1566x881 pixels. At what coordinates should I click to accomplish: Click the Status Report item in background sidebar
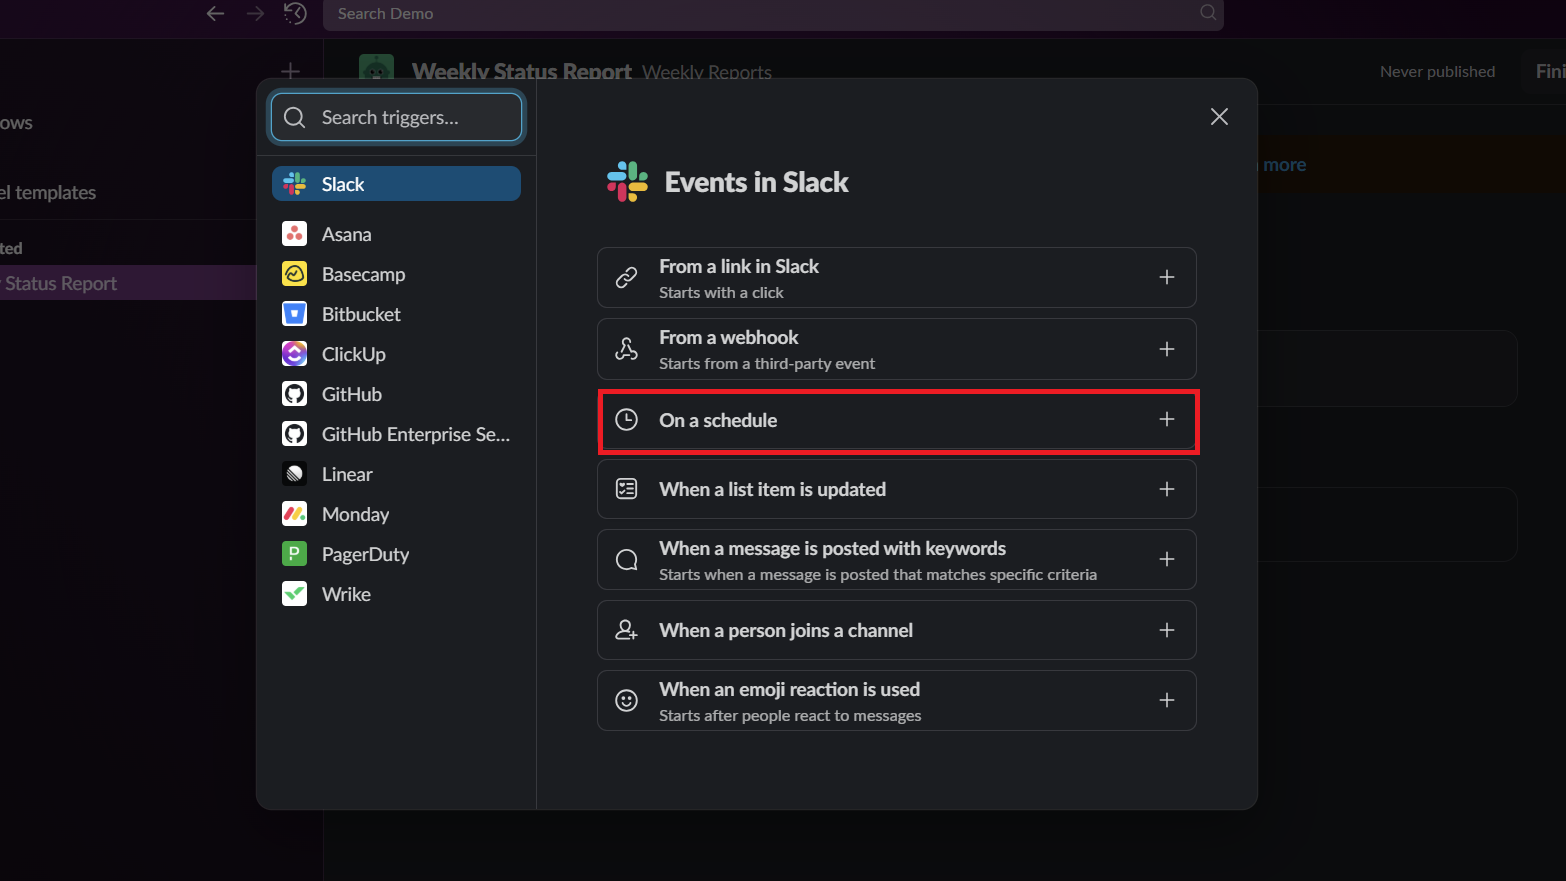(x=128, y=283)
